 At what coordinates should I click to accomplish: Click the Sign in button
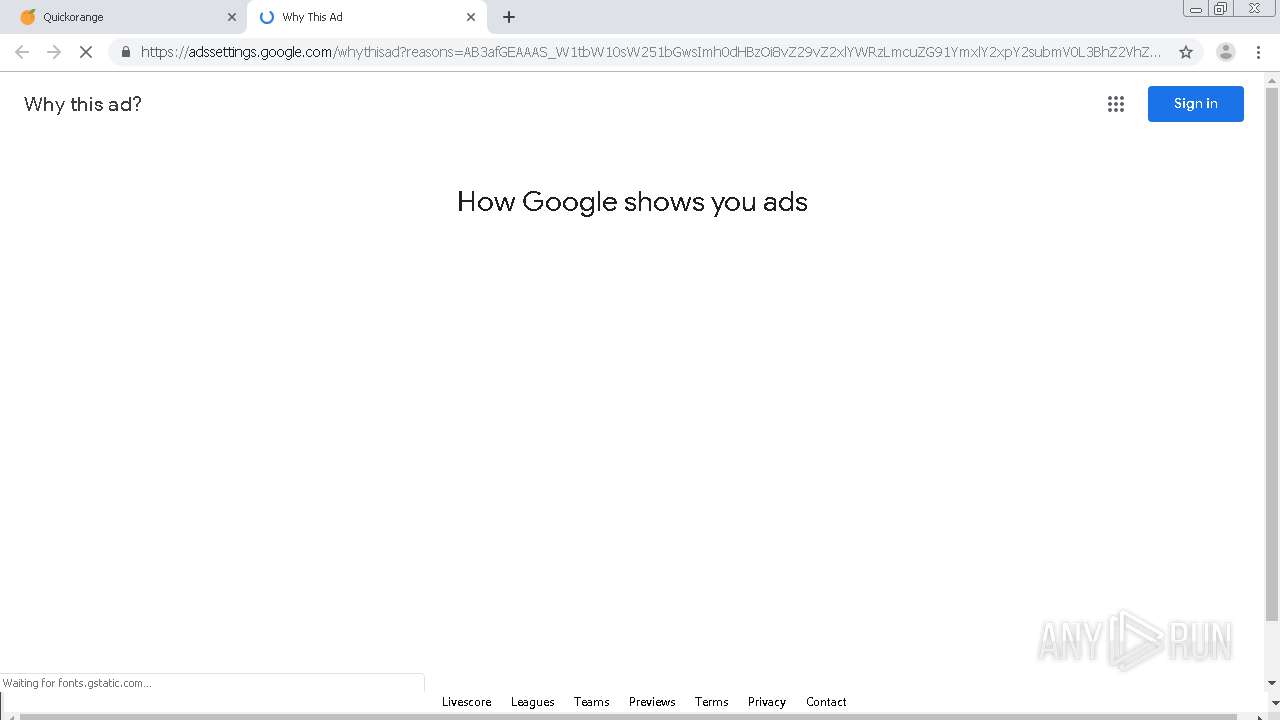[x=1196, y=104]
